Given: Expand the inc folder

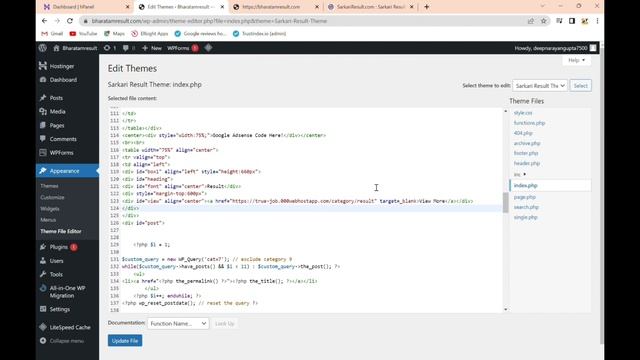Looking at the screenshot, I should point(520,174).
